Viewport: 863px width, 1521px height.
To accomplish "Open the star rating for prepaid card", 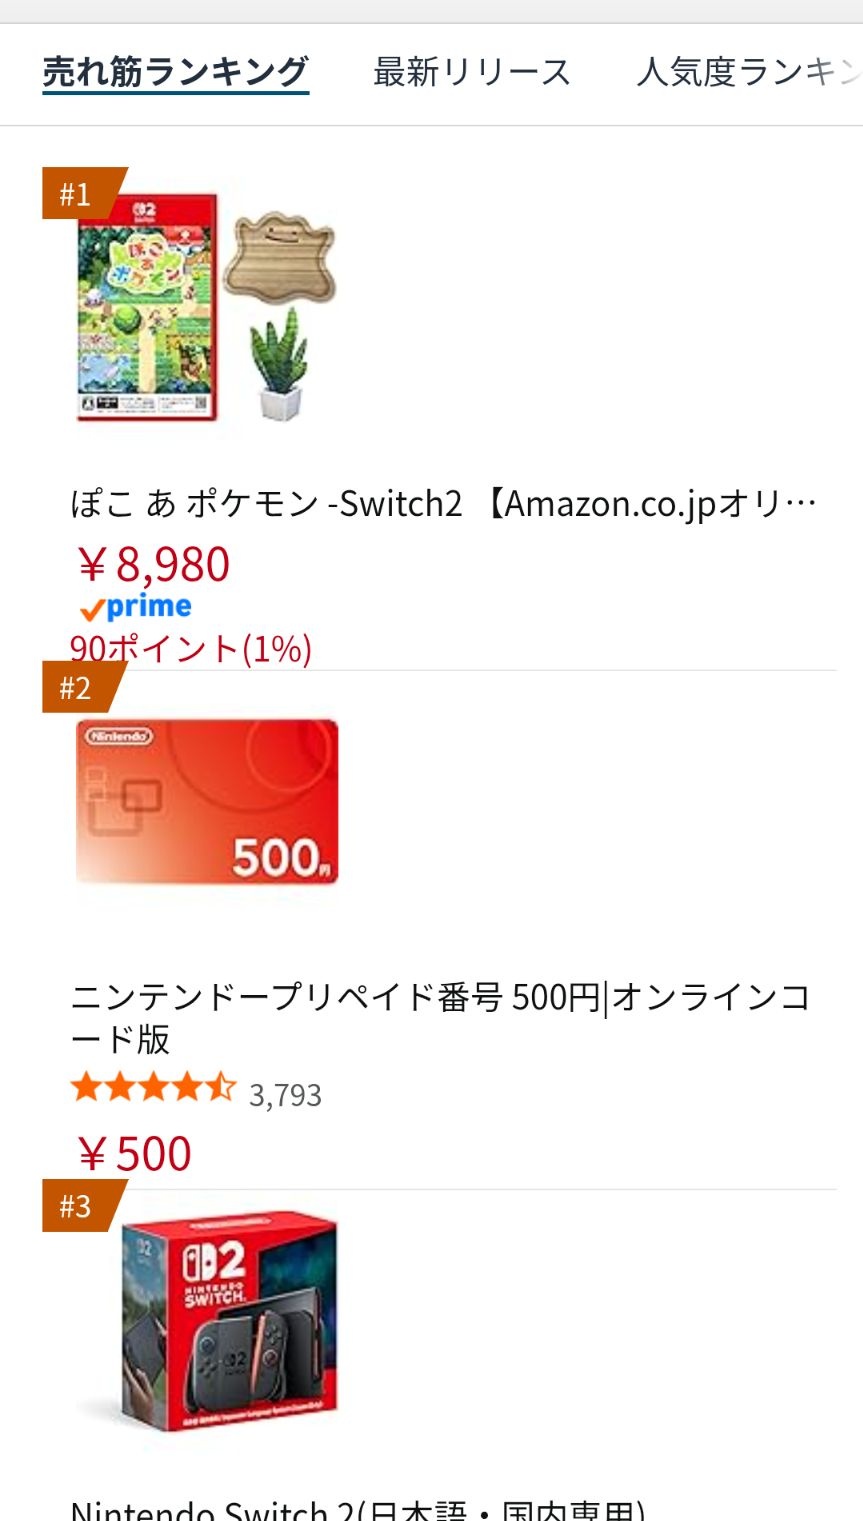I will (x=153, y=1089).
